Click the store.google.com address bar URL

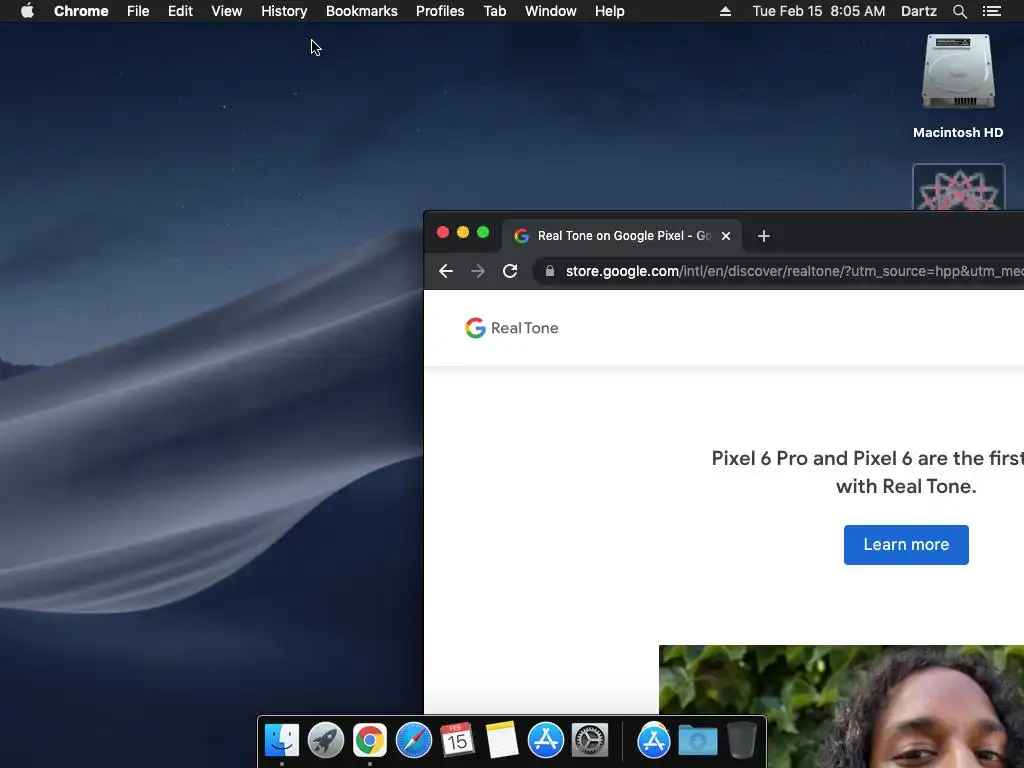pos(794,271)
